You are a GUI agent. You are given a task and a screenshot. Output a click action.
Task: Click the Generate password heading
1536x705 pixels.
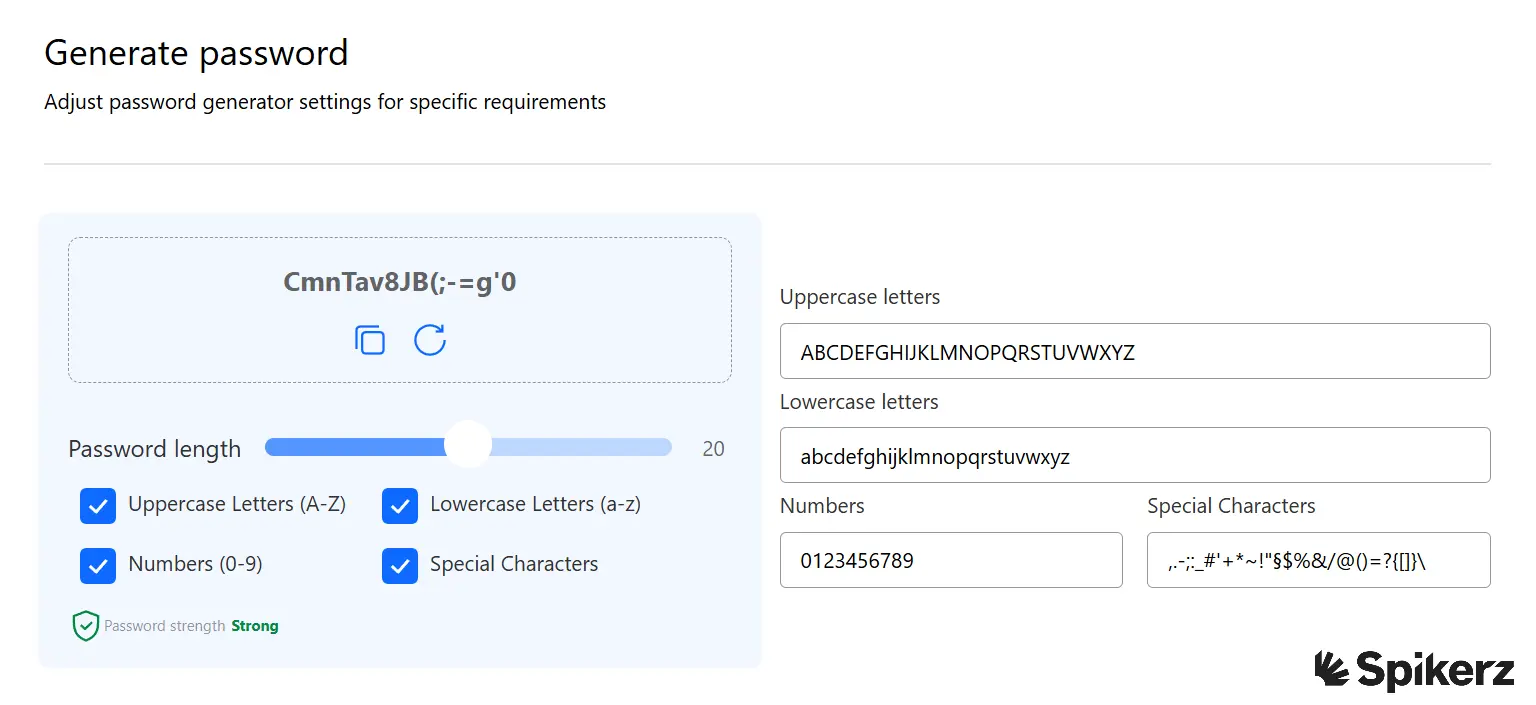click(196, 52)
